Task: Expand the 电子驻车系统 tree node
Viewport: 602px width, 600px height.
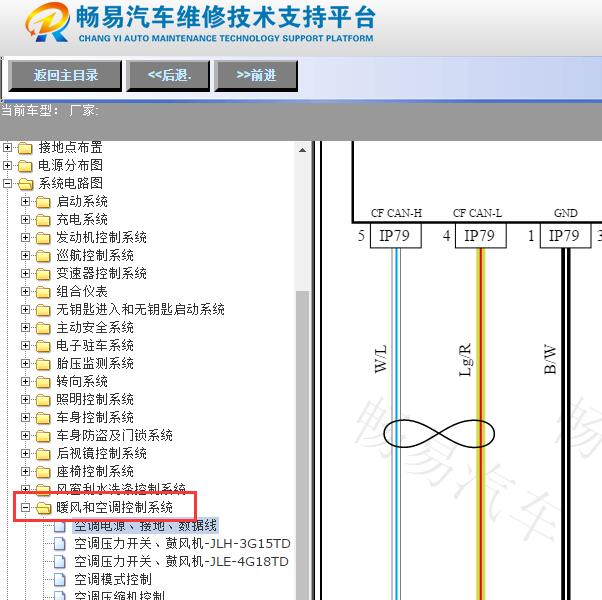Action: [x=25, y=345]
